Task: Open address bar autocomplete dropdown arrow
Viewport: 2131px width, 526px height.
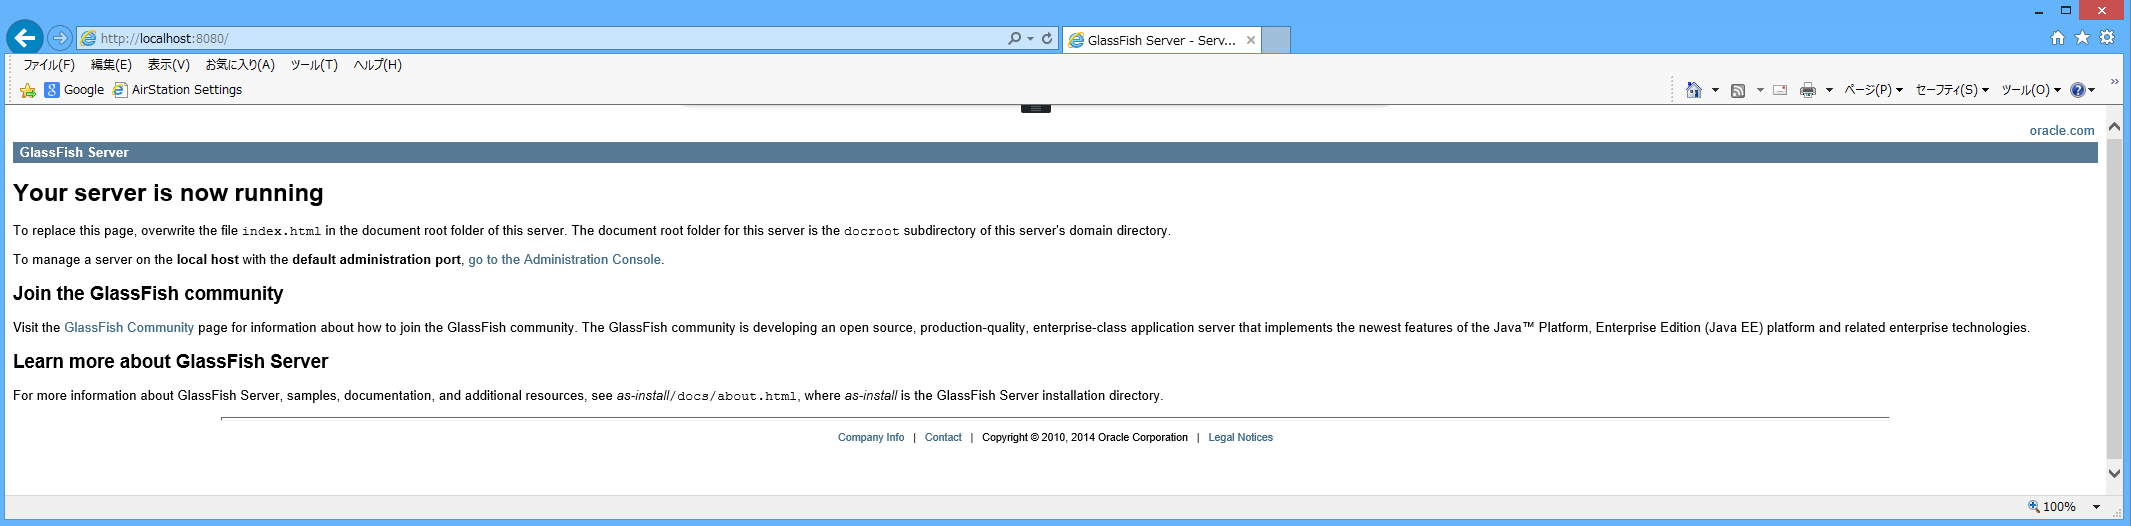Action: [1030, 39]
